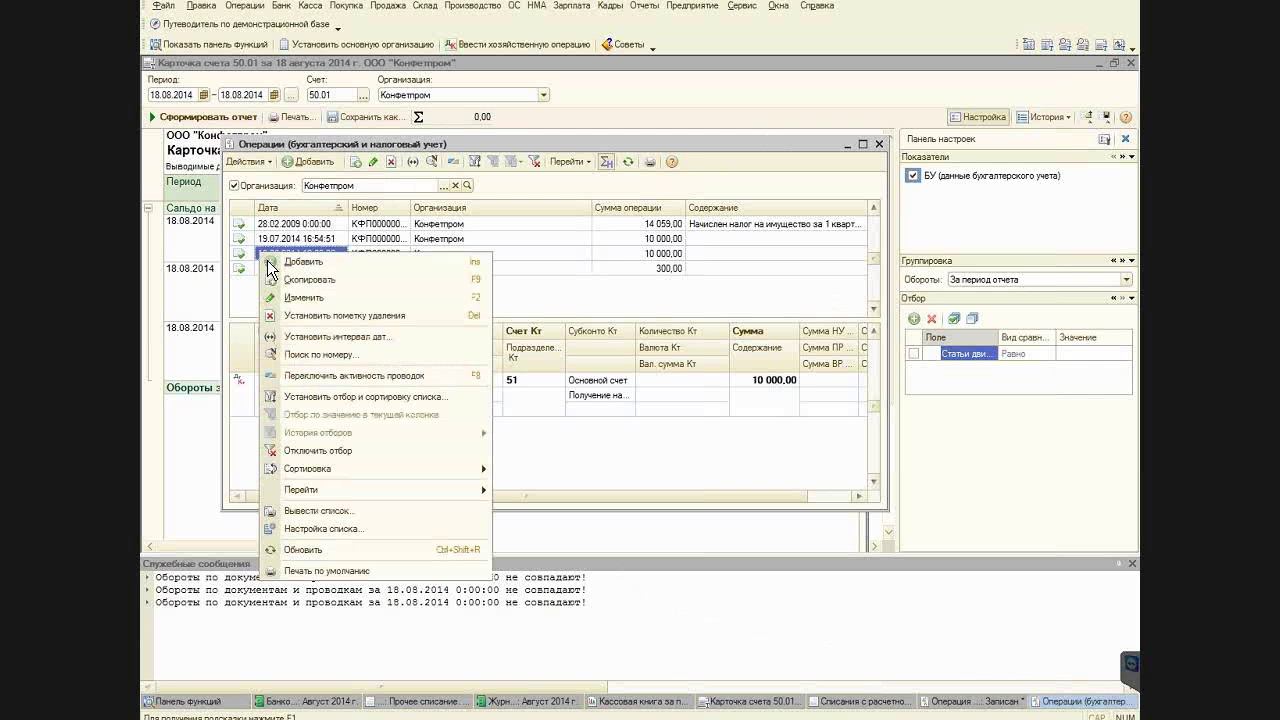Open the Обороты grouping dropdown
Screen dimensions: 1280x720
coord(1126,280)
